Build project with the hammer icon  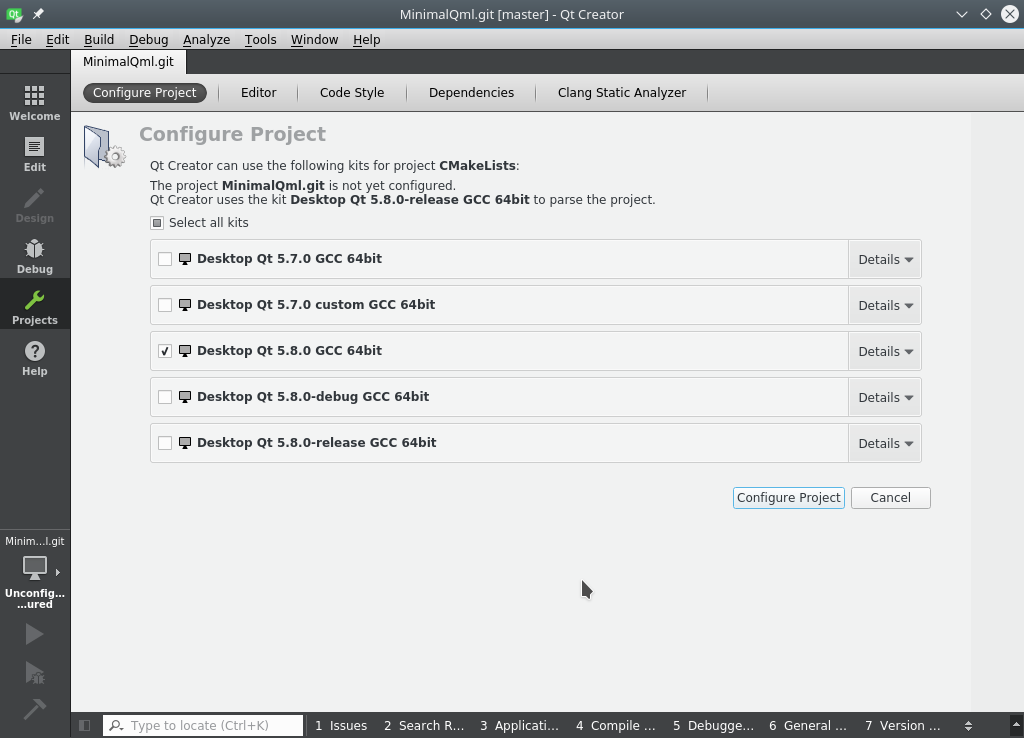[35, 709]
